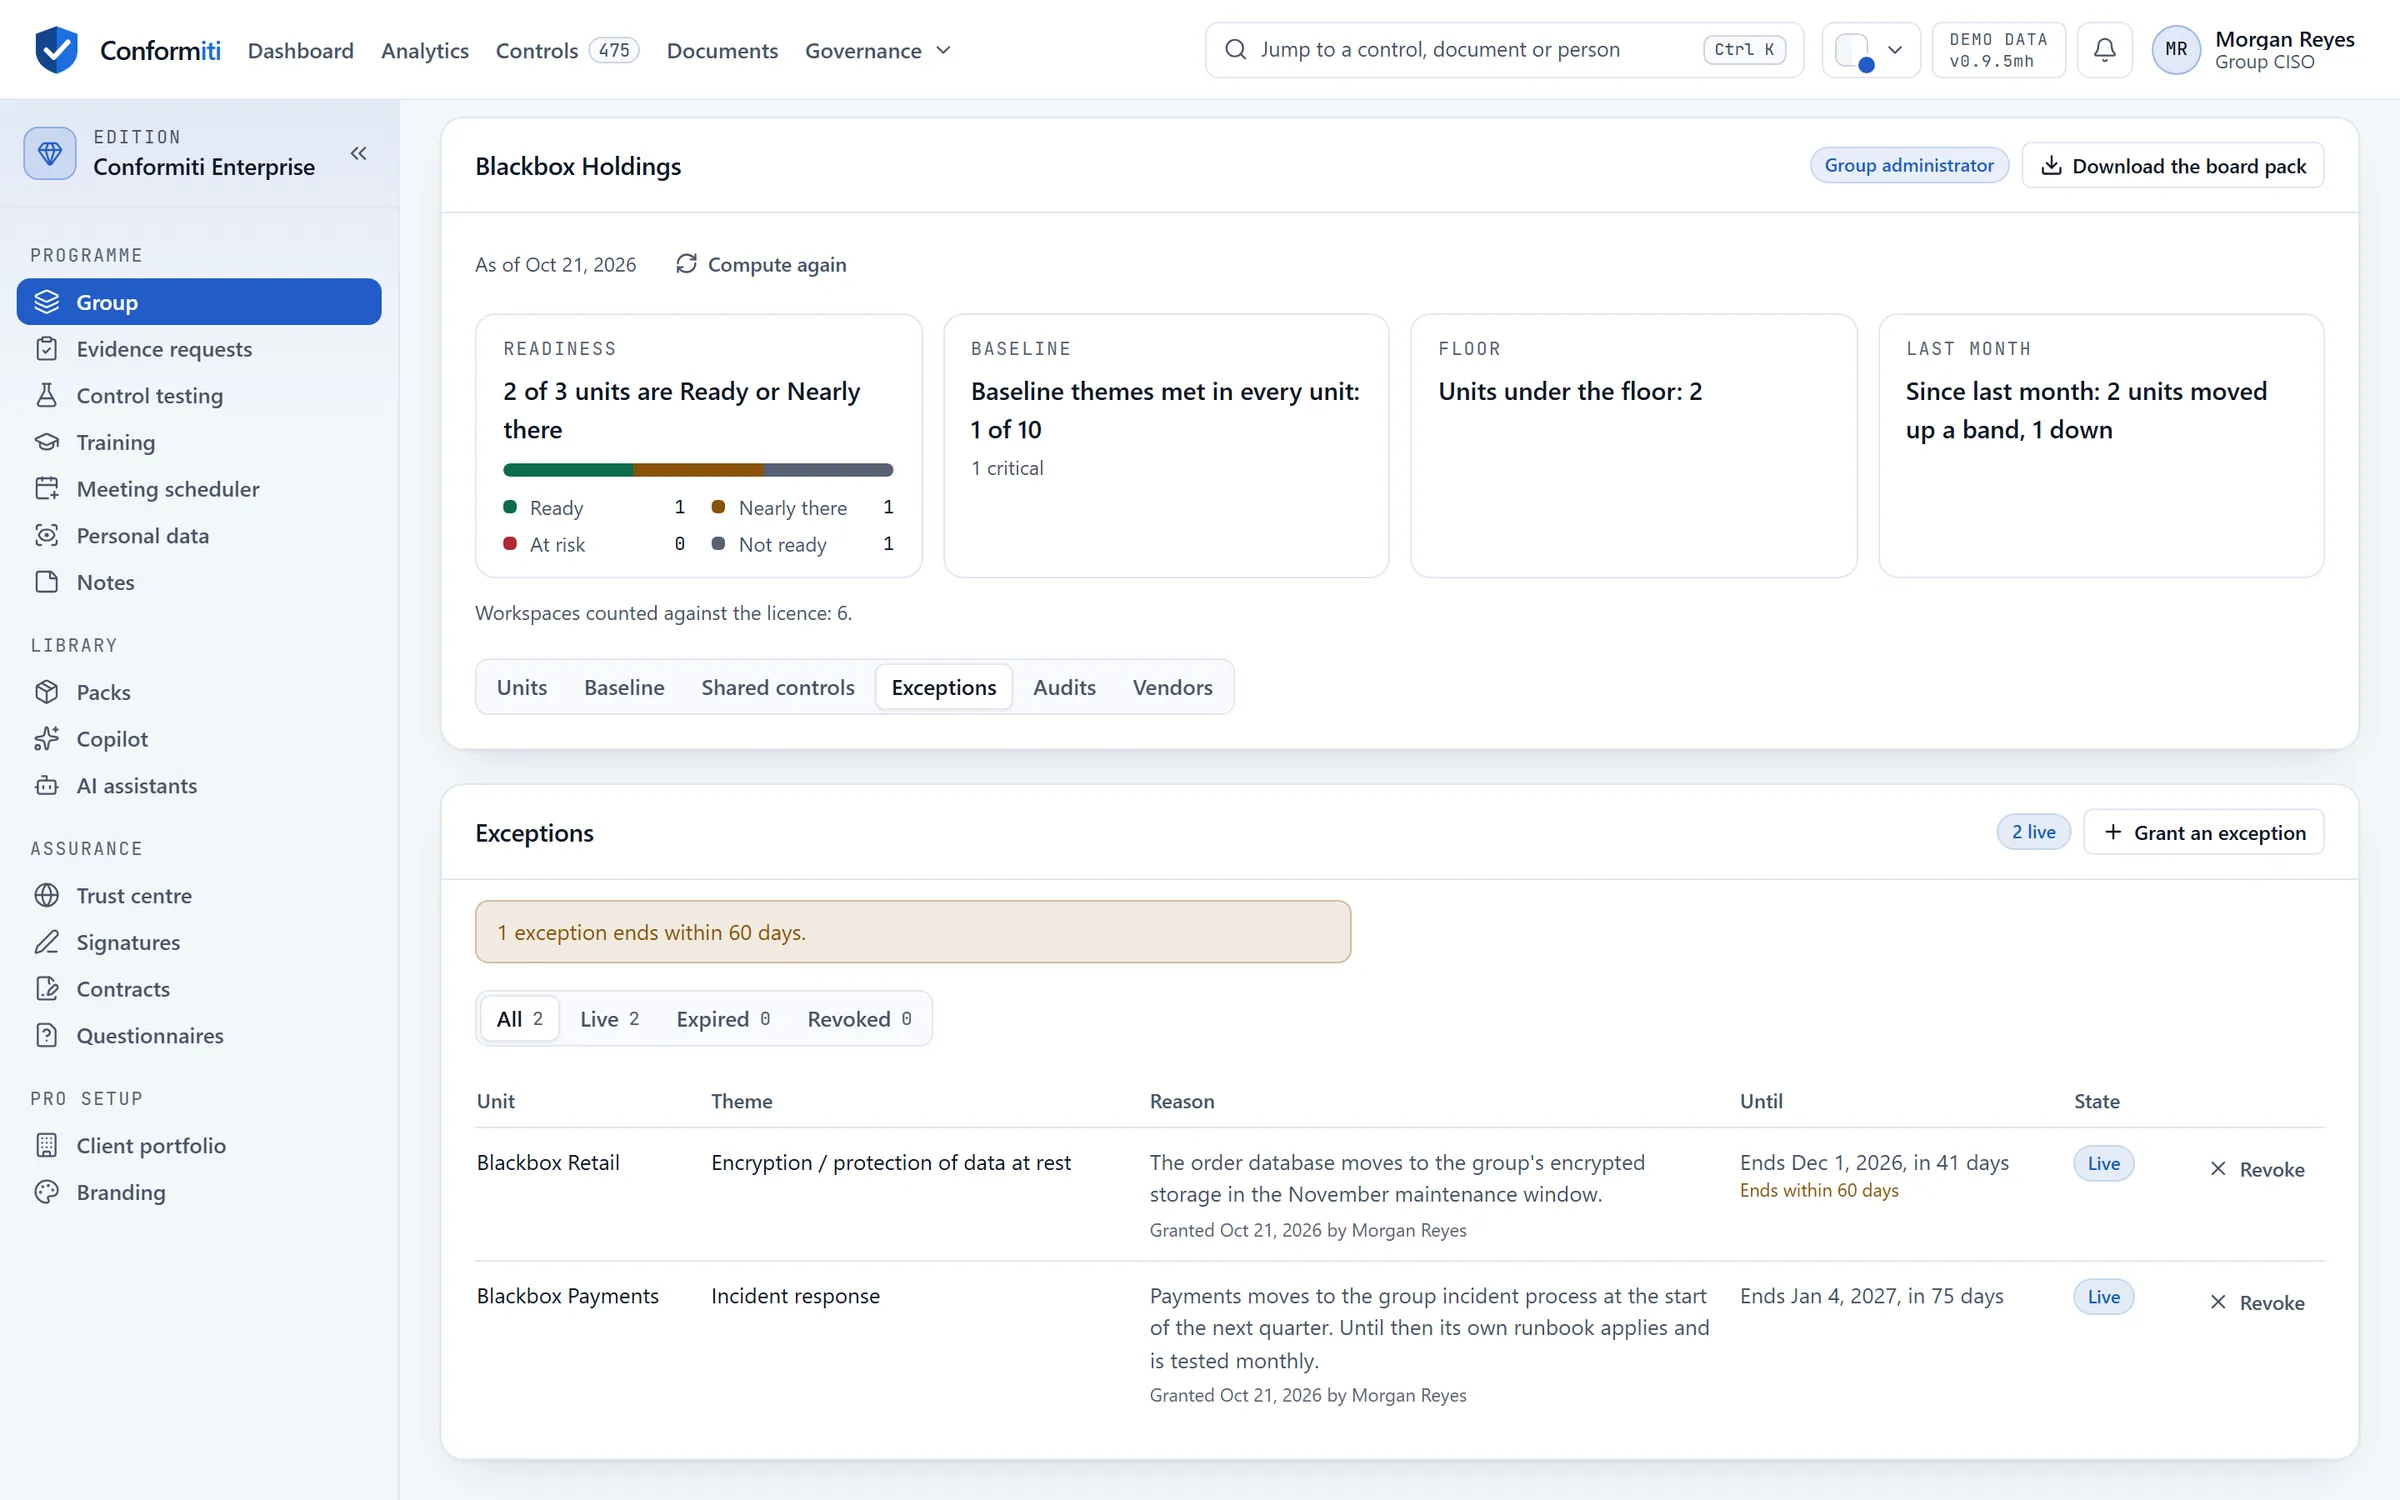This screenshot has height=1500, width=2400.
Task: Click the Branding palette icon
Action: click(47, 1192)
